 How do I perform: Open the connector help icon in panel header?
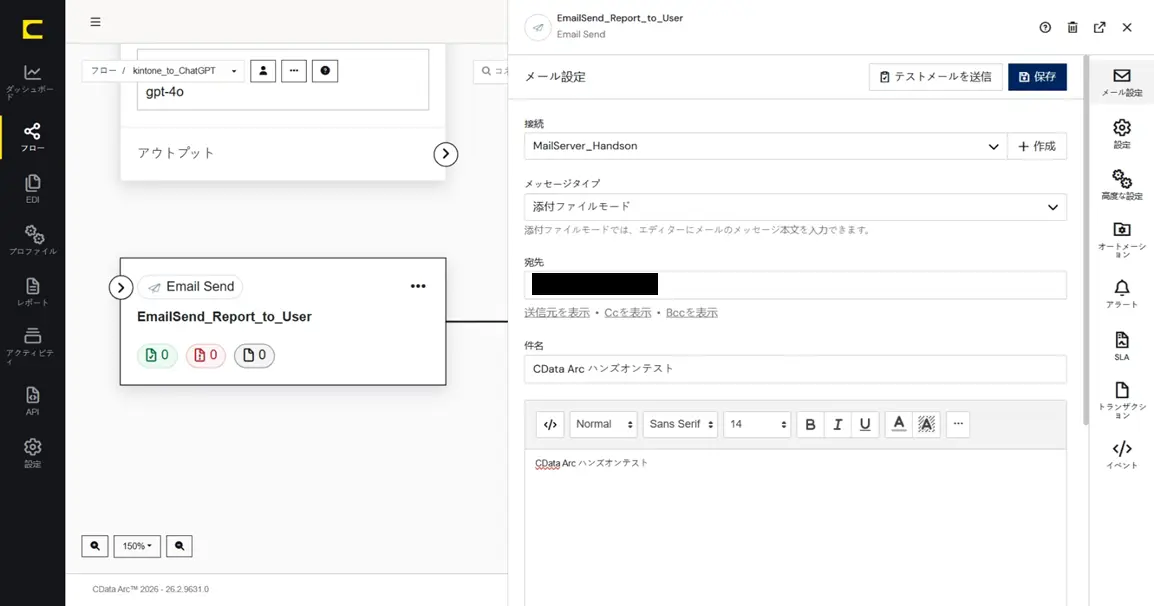click(1045, 27)
